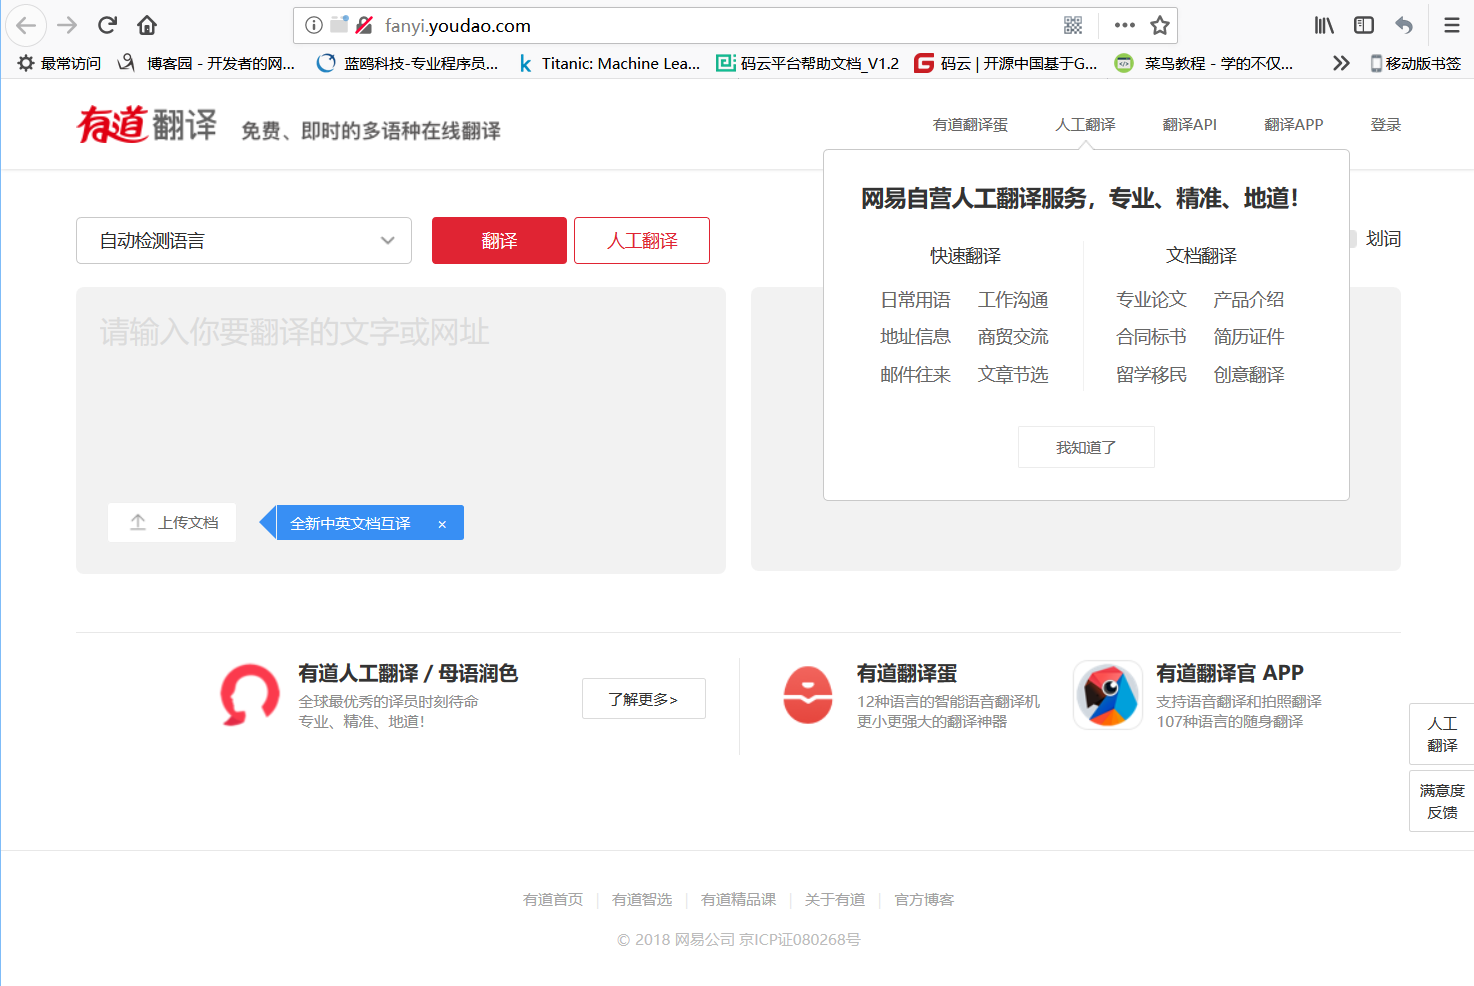
Task: Click the red 有道人工翻译 circular icon
Action: [x=250, y=694]
